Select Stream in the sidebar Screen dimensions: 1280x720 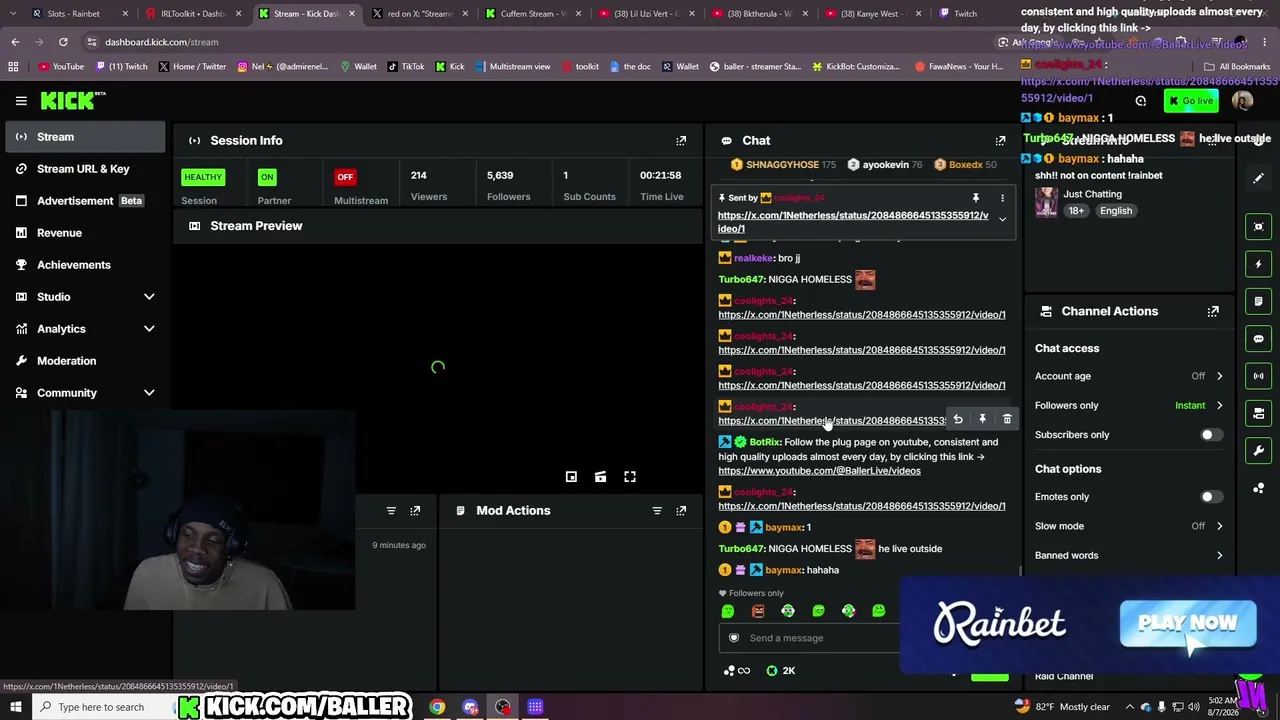tap(85, 137)
